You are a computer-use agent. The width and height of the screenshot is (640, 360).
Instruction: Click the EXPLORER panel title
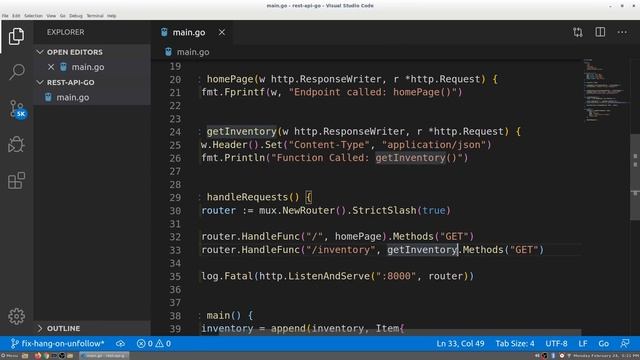point(65,32)
